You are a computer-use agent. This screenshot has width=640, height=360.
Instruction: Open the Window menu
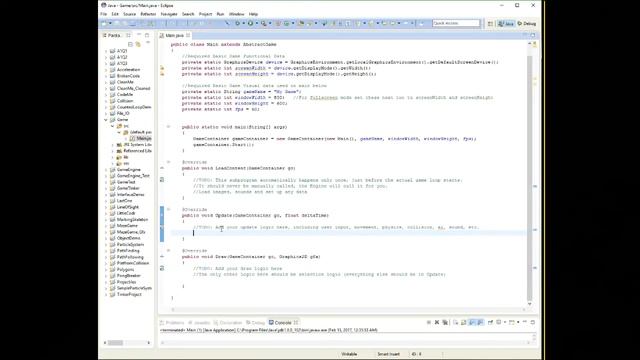pyautogui.click(x=236, y=14)
